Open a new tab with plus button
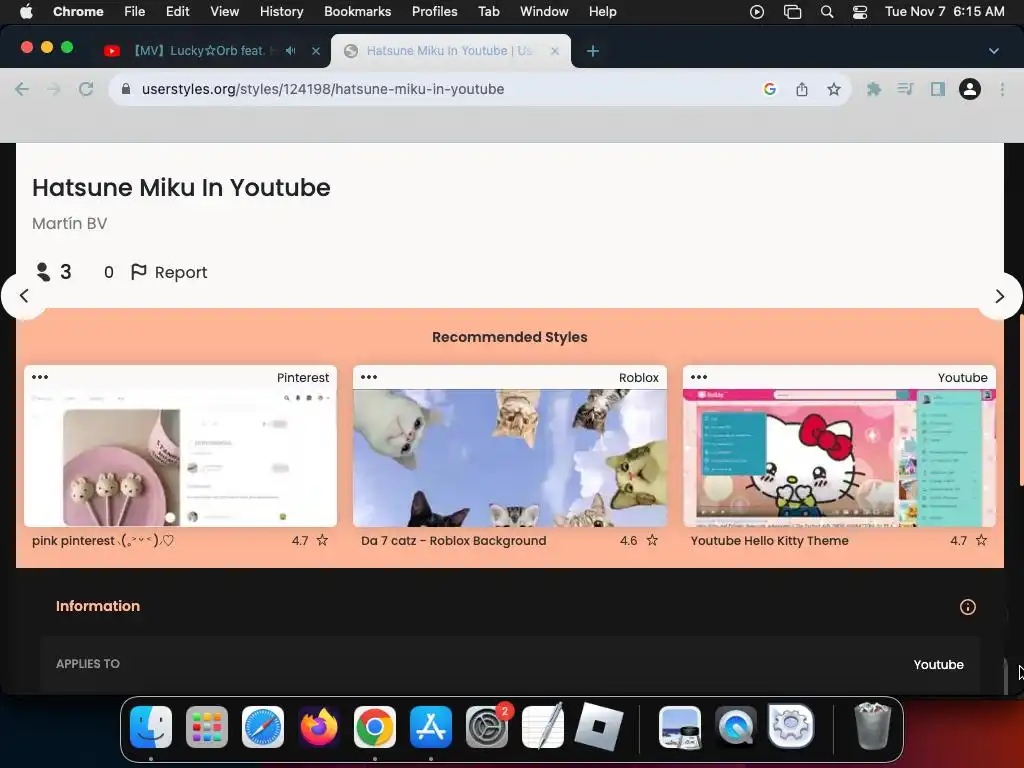This screenshot has height=768, width=1024. click(x=592, y=51)
